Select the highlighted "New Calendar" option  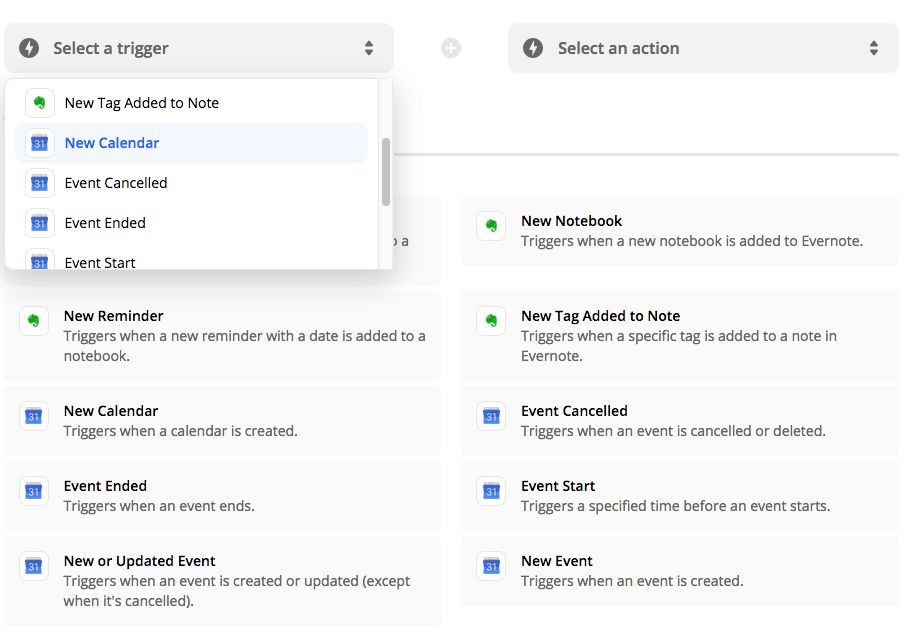pos(111,143)
